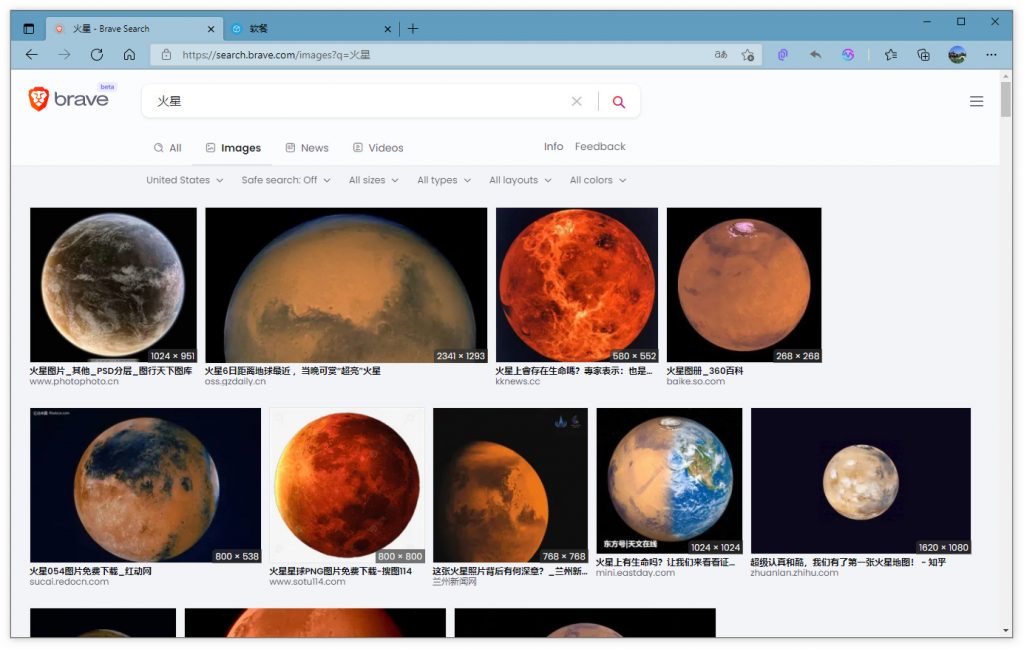Open the All colors filter dropdown

pos(597,180)
